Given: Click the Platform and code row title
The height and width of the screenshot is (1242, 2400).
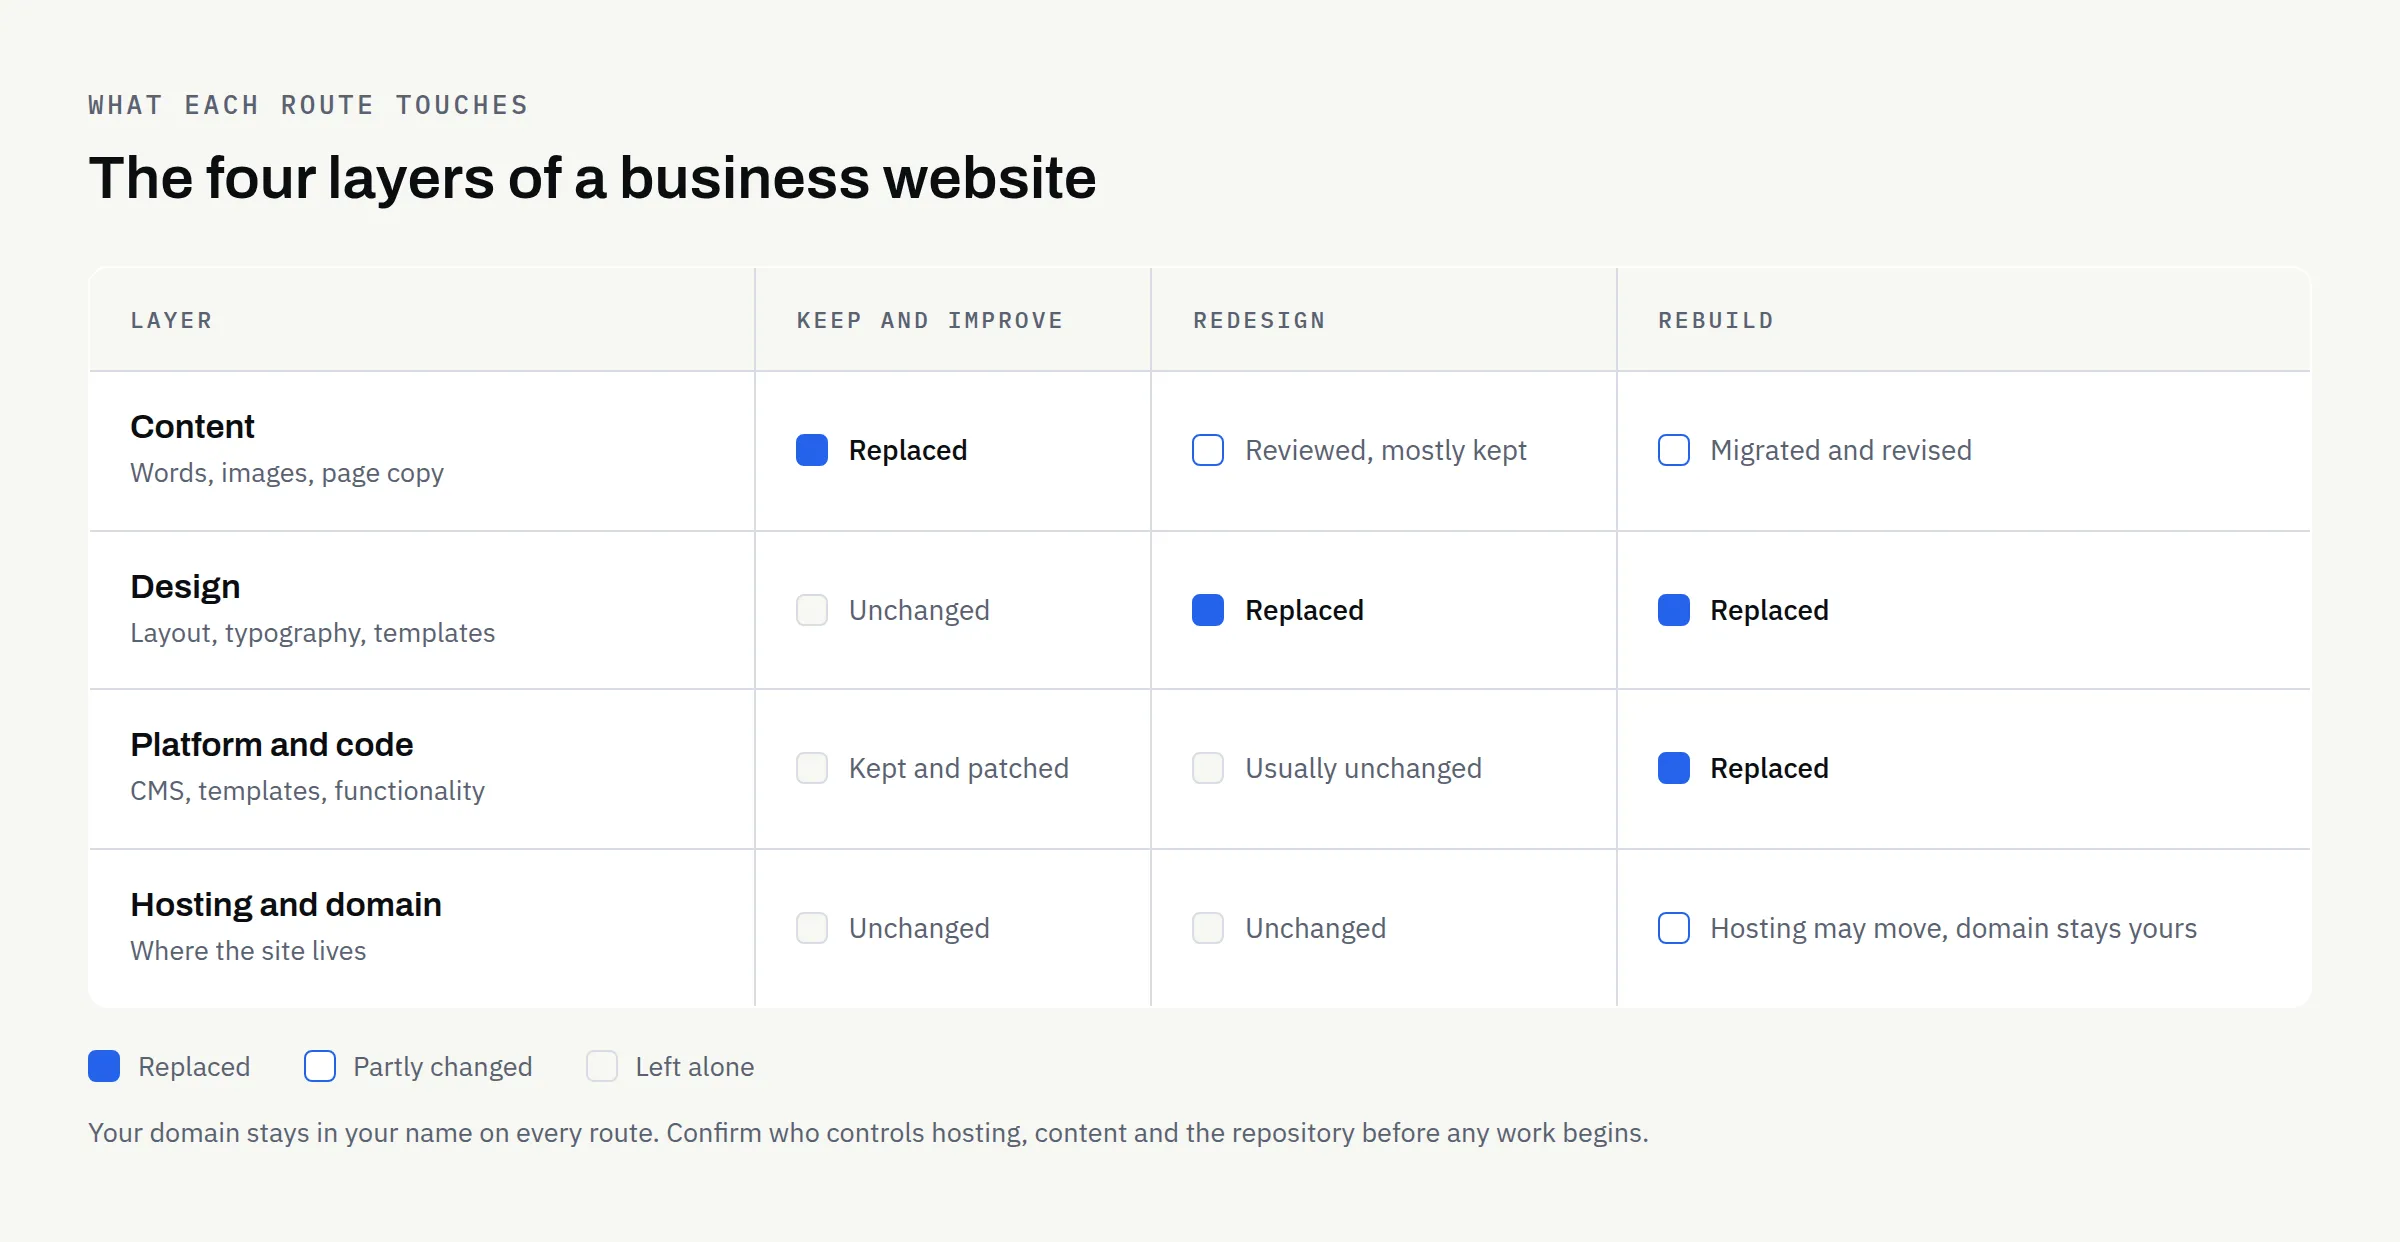Looking at the screenshot, I should tap(272, 744).
